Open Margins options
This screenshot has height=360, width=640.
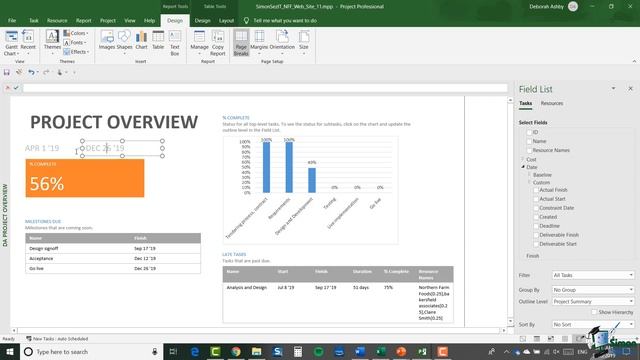[259, 43]
